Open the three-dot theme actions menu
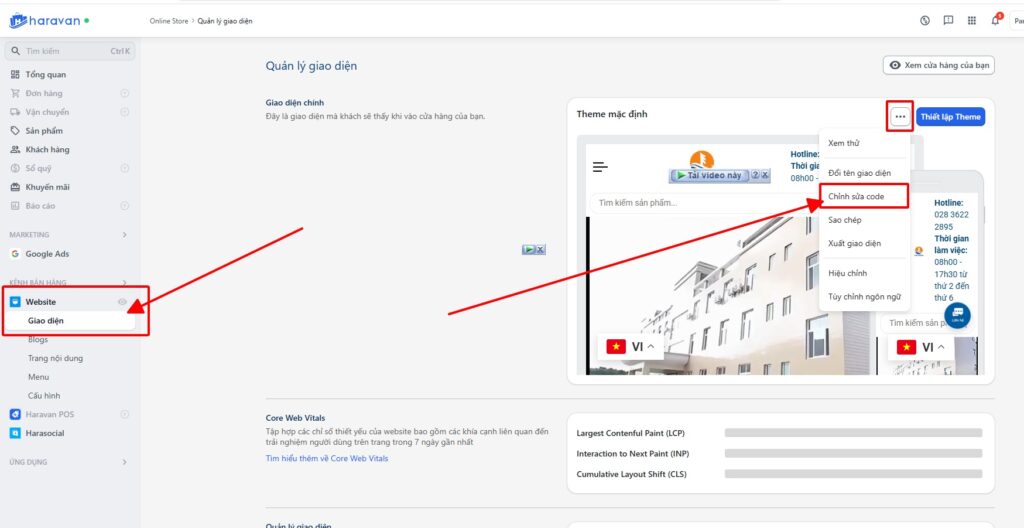Image resolution: width=1024 pixels, height=528 pixels. pos(900,117)
